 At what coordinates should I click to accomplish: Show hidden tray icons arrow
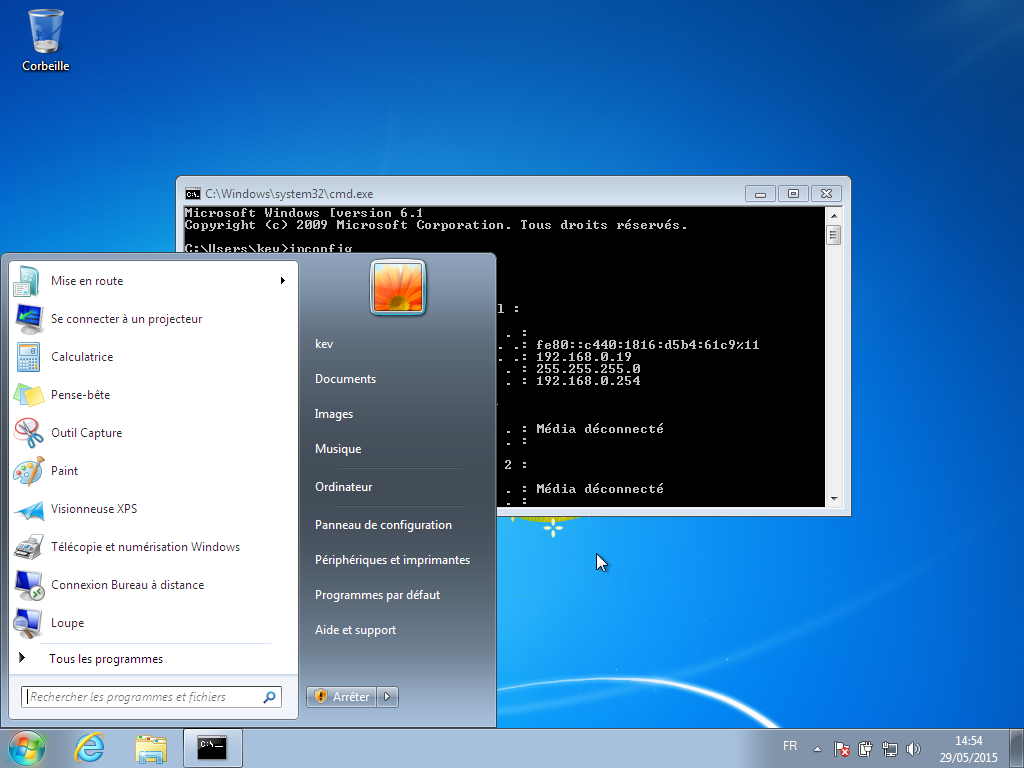(817, 748)
